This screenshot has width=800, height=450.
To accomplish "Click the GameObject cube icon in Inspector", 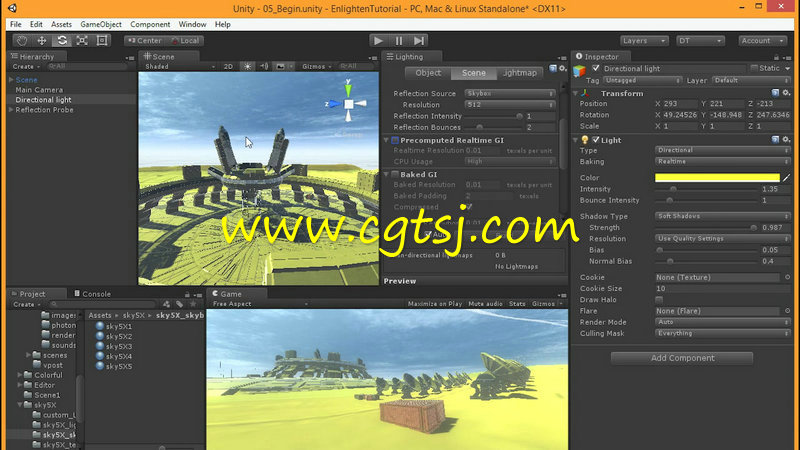I will 580,71.
